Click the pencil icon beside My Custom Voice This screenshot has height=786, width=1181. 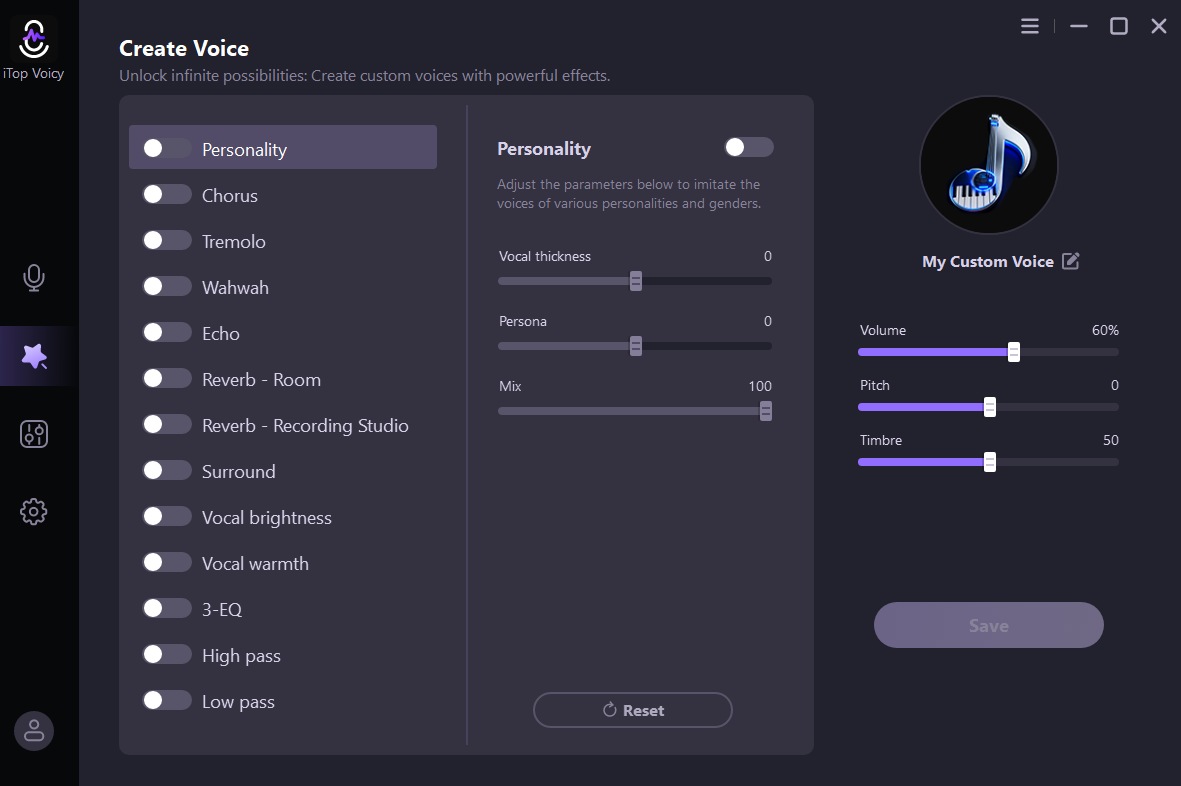1071,260
